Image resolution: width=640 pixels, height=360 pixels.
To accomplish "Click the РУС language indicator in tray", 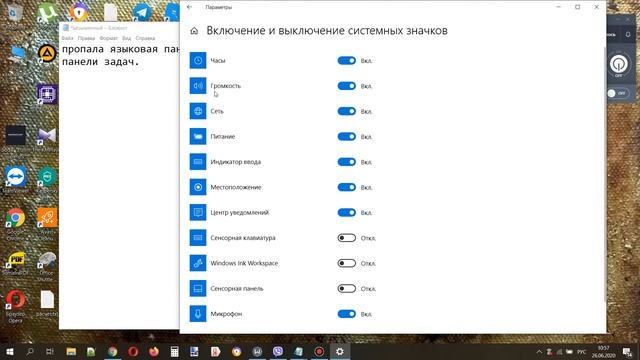I will click(582, 352).
